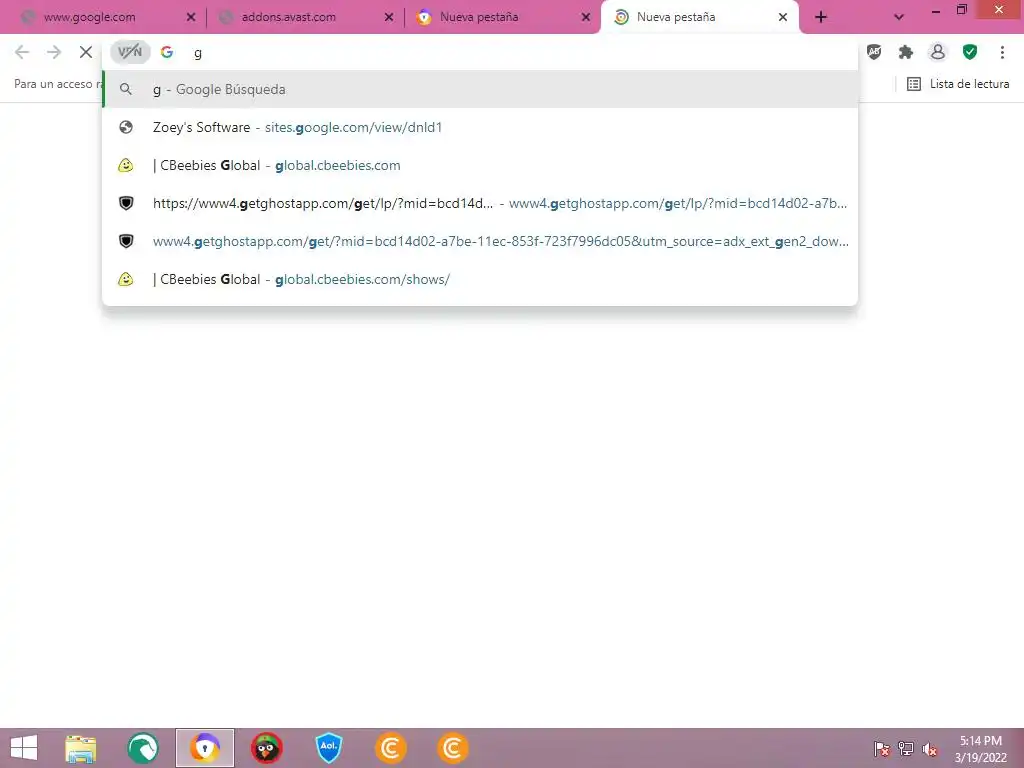This screenshot has height=768, width=1024.
Task: Click the VPN toggle in the address bar
Action: click(x=130, y=52)
